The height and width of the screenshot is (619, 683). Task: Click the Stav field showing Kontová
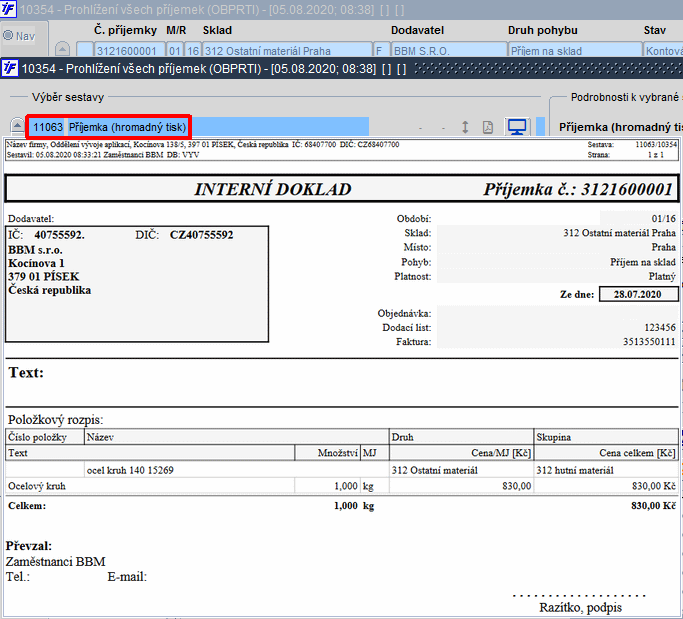coord(663,51)
